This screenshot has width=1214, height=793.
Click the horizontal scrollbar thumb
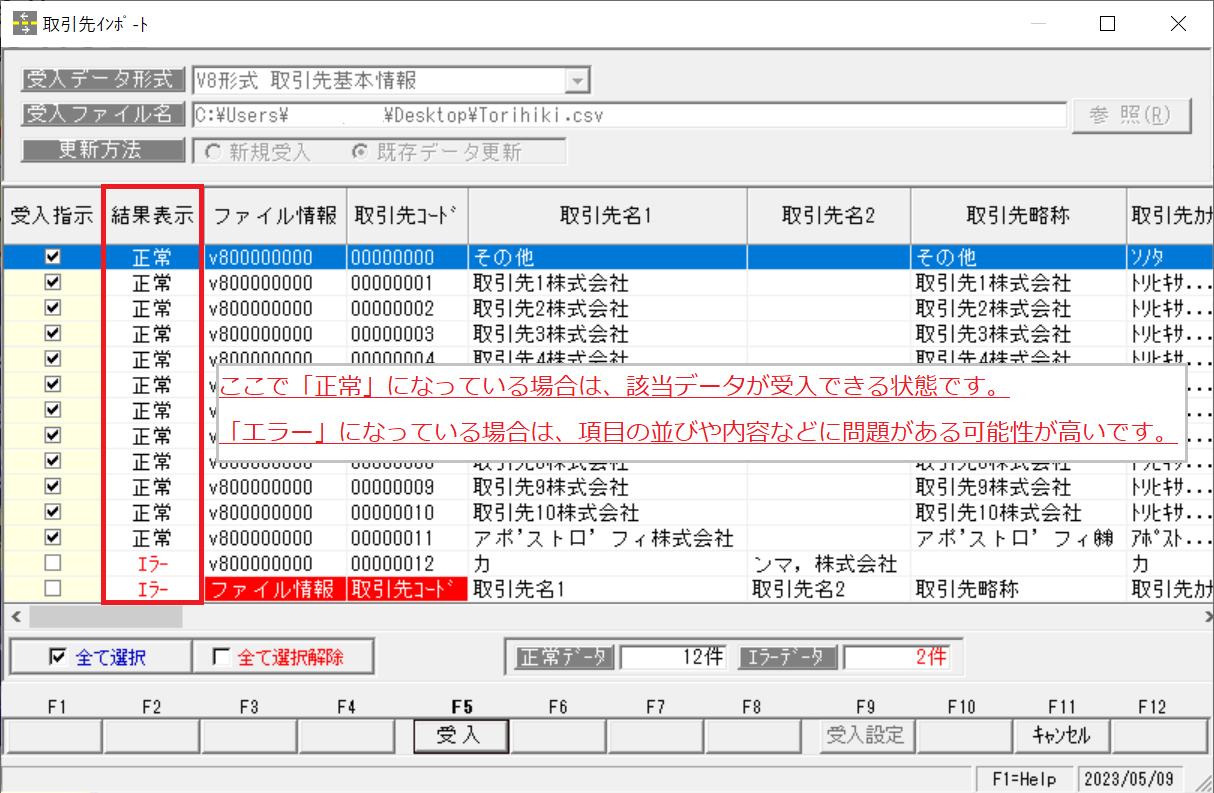coord(105,616)
